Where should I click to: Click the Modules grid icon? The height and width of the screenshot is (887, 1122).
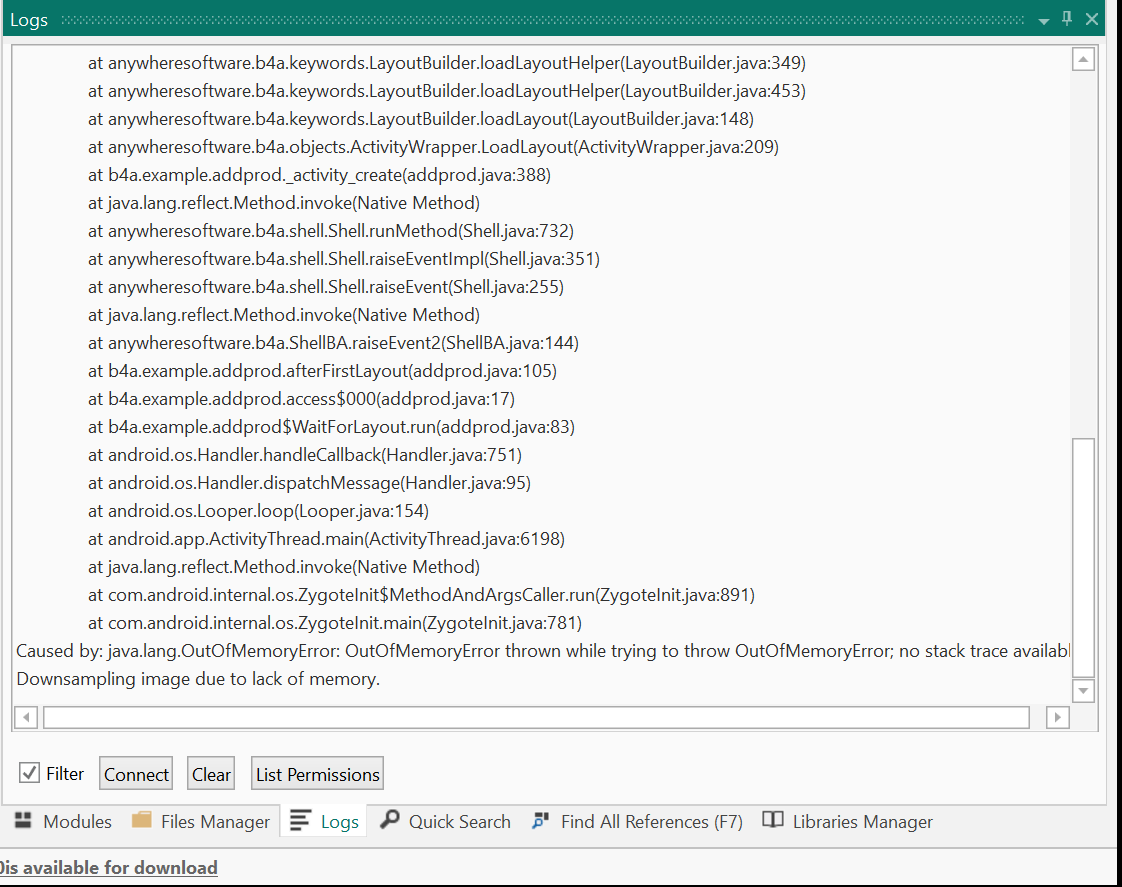24,820
